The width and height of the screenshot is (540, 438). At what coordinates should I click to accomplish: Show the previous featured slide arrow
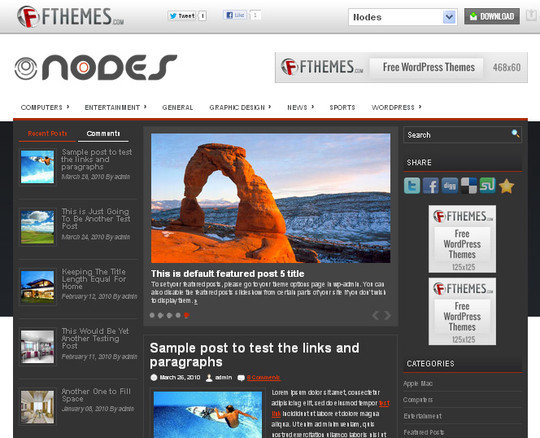click(x=376, y=315)
